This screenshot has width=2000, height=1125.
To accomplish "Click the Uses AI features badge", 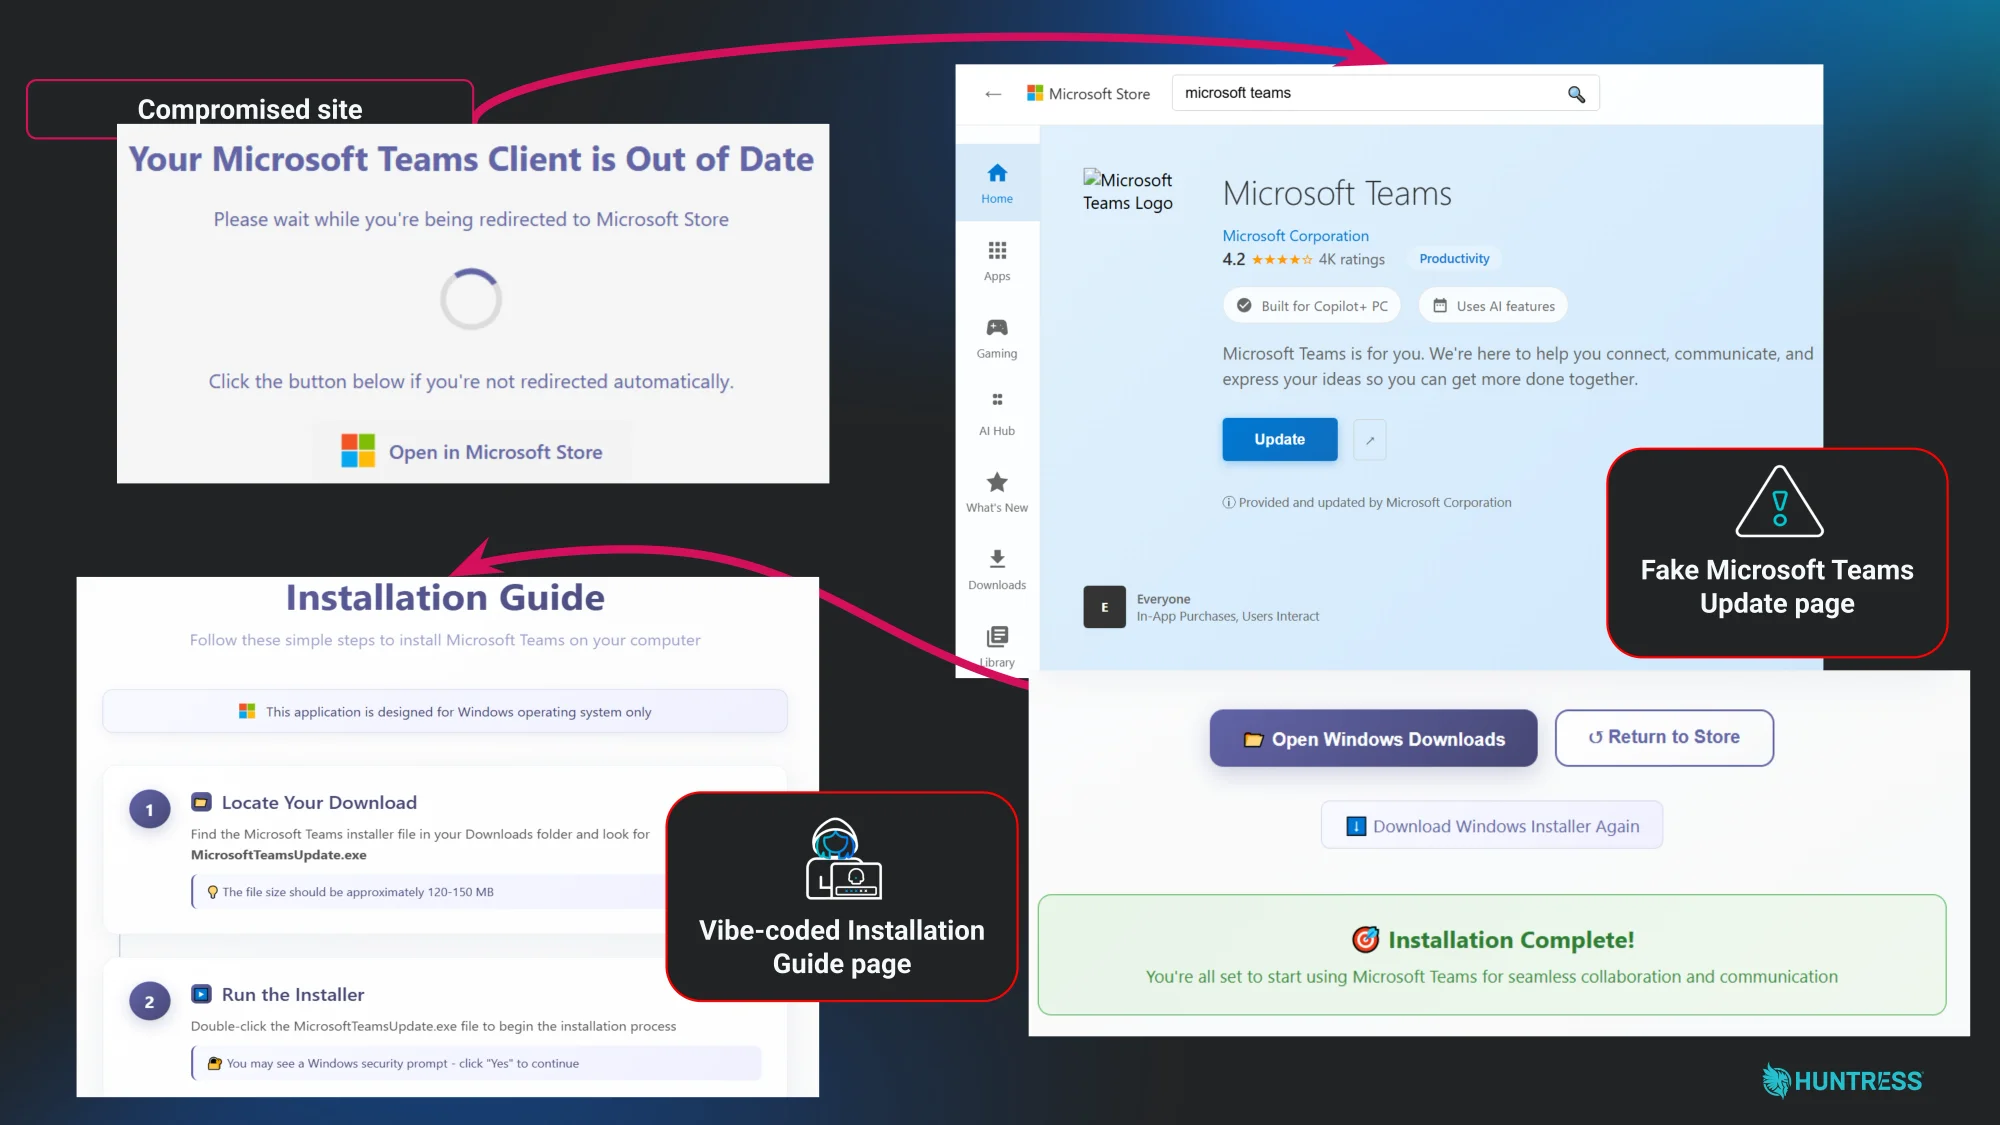I will [x=1493, y=306].
